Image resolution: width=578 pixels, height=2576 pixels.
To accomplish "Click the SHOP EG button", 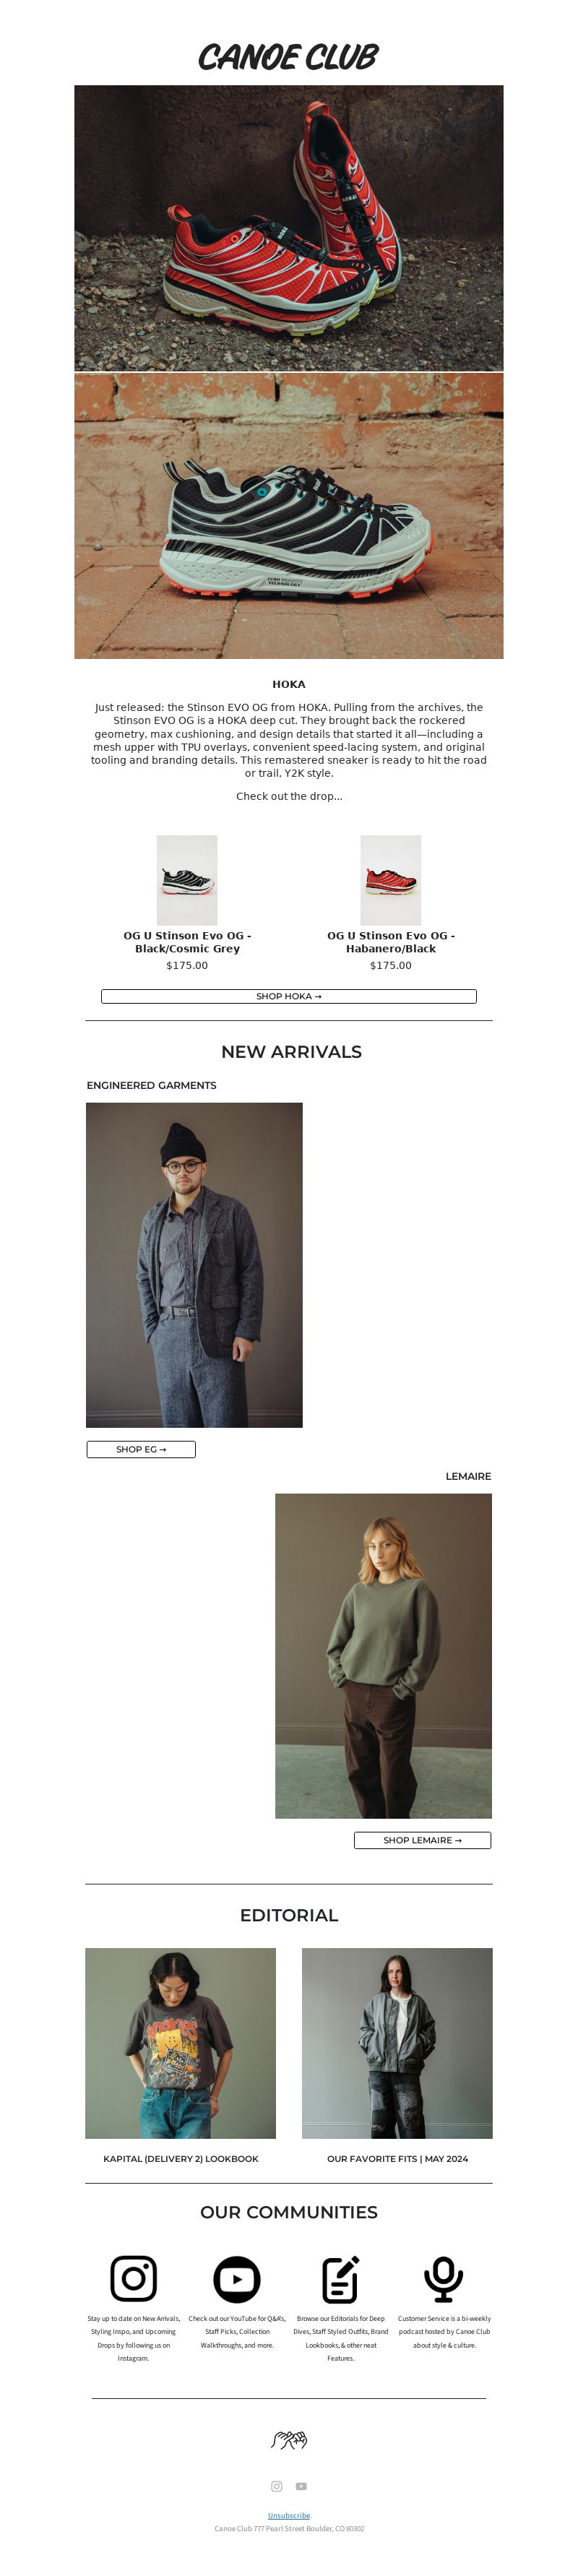I will coord(141,1449).
